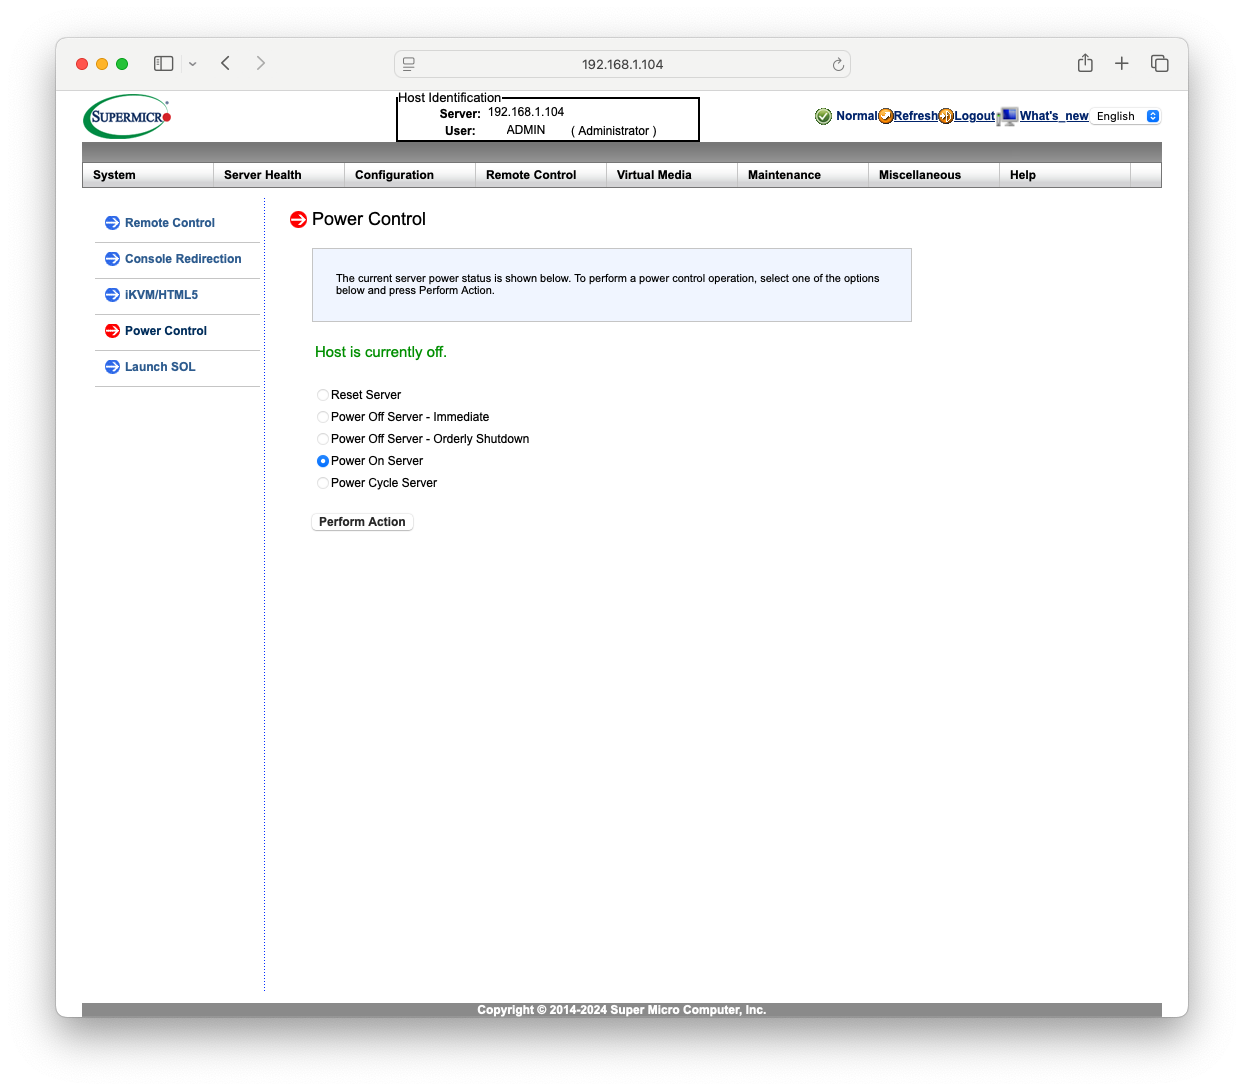The width and height of the screenshot is (1244, 1091).
Task: Select the Reset Server radio button
Action: coord(323,395)
